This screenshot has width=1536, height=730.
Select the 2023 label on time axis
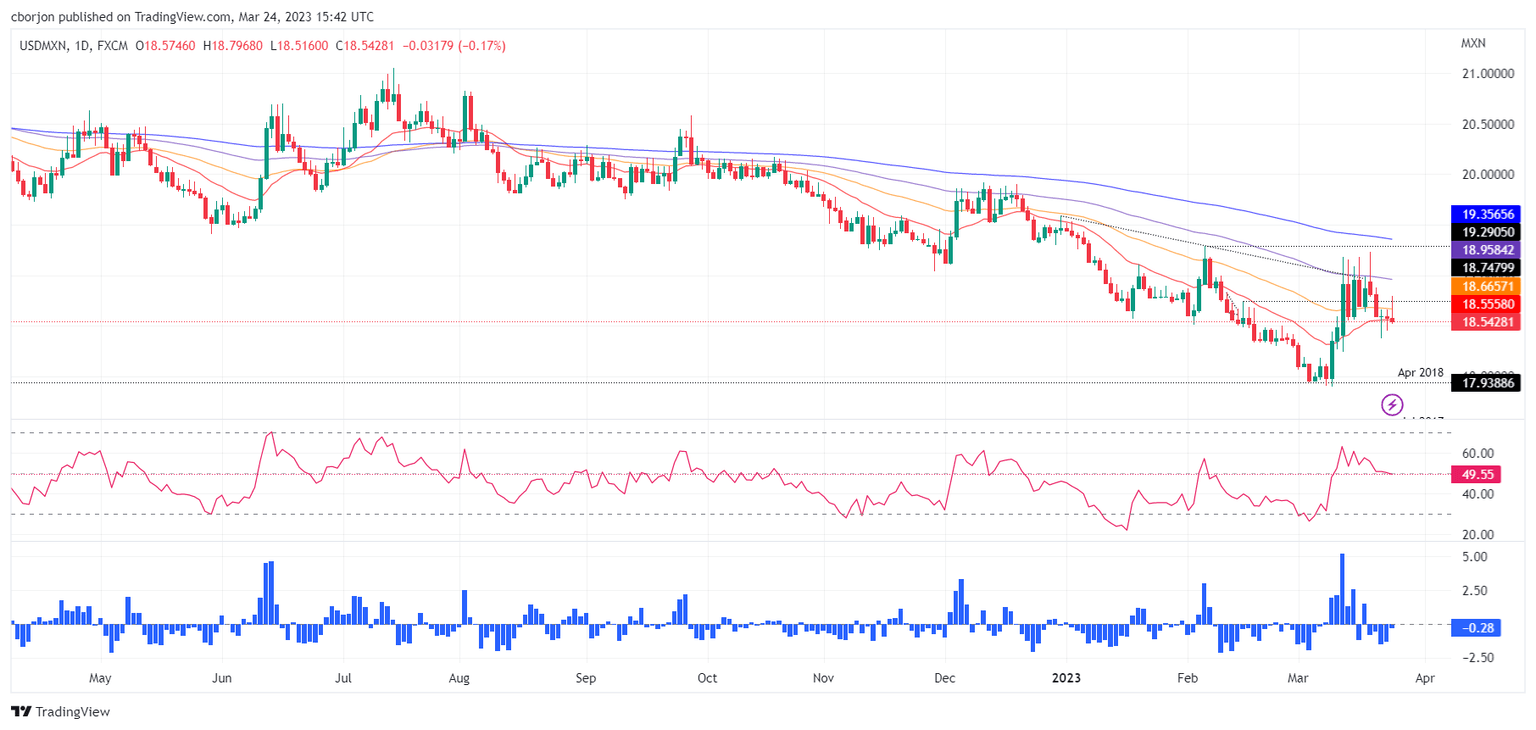click(1065, 678)
